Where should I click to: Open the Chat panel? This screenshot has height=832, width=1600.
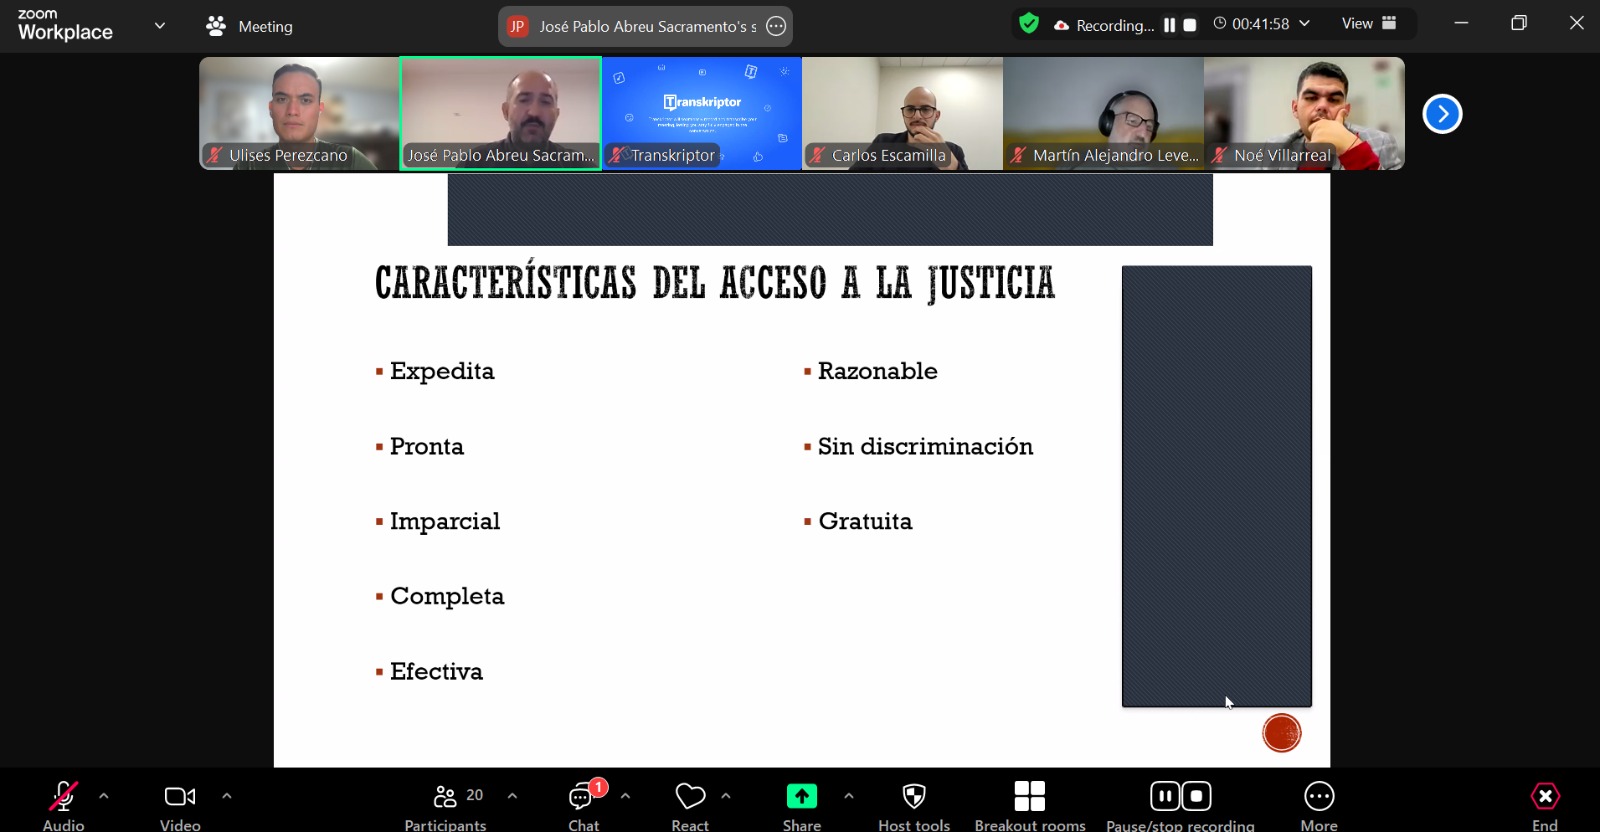tap(583, 798)
